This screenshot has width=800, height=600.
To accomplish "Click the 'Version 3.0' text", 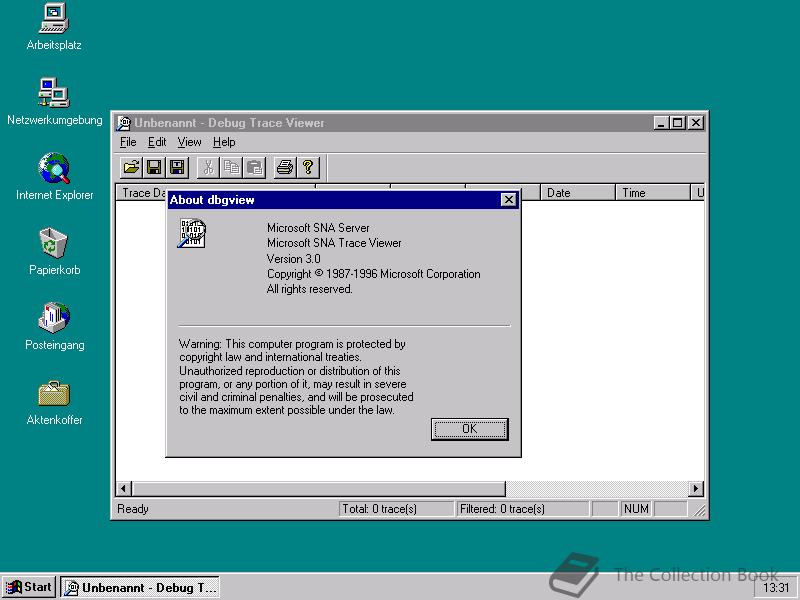I will point(293,259).
